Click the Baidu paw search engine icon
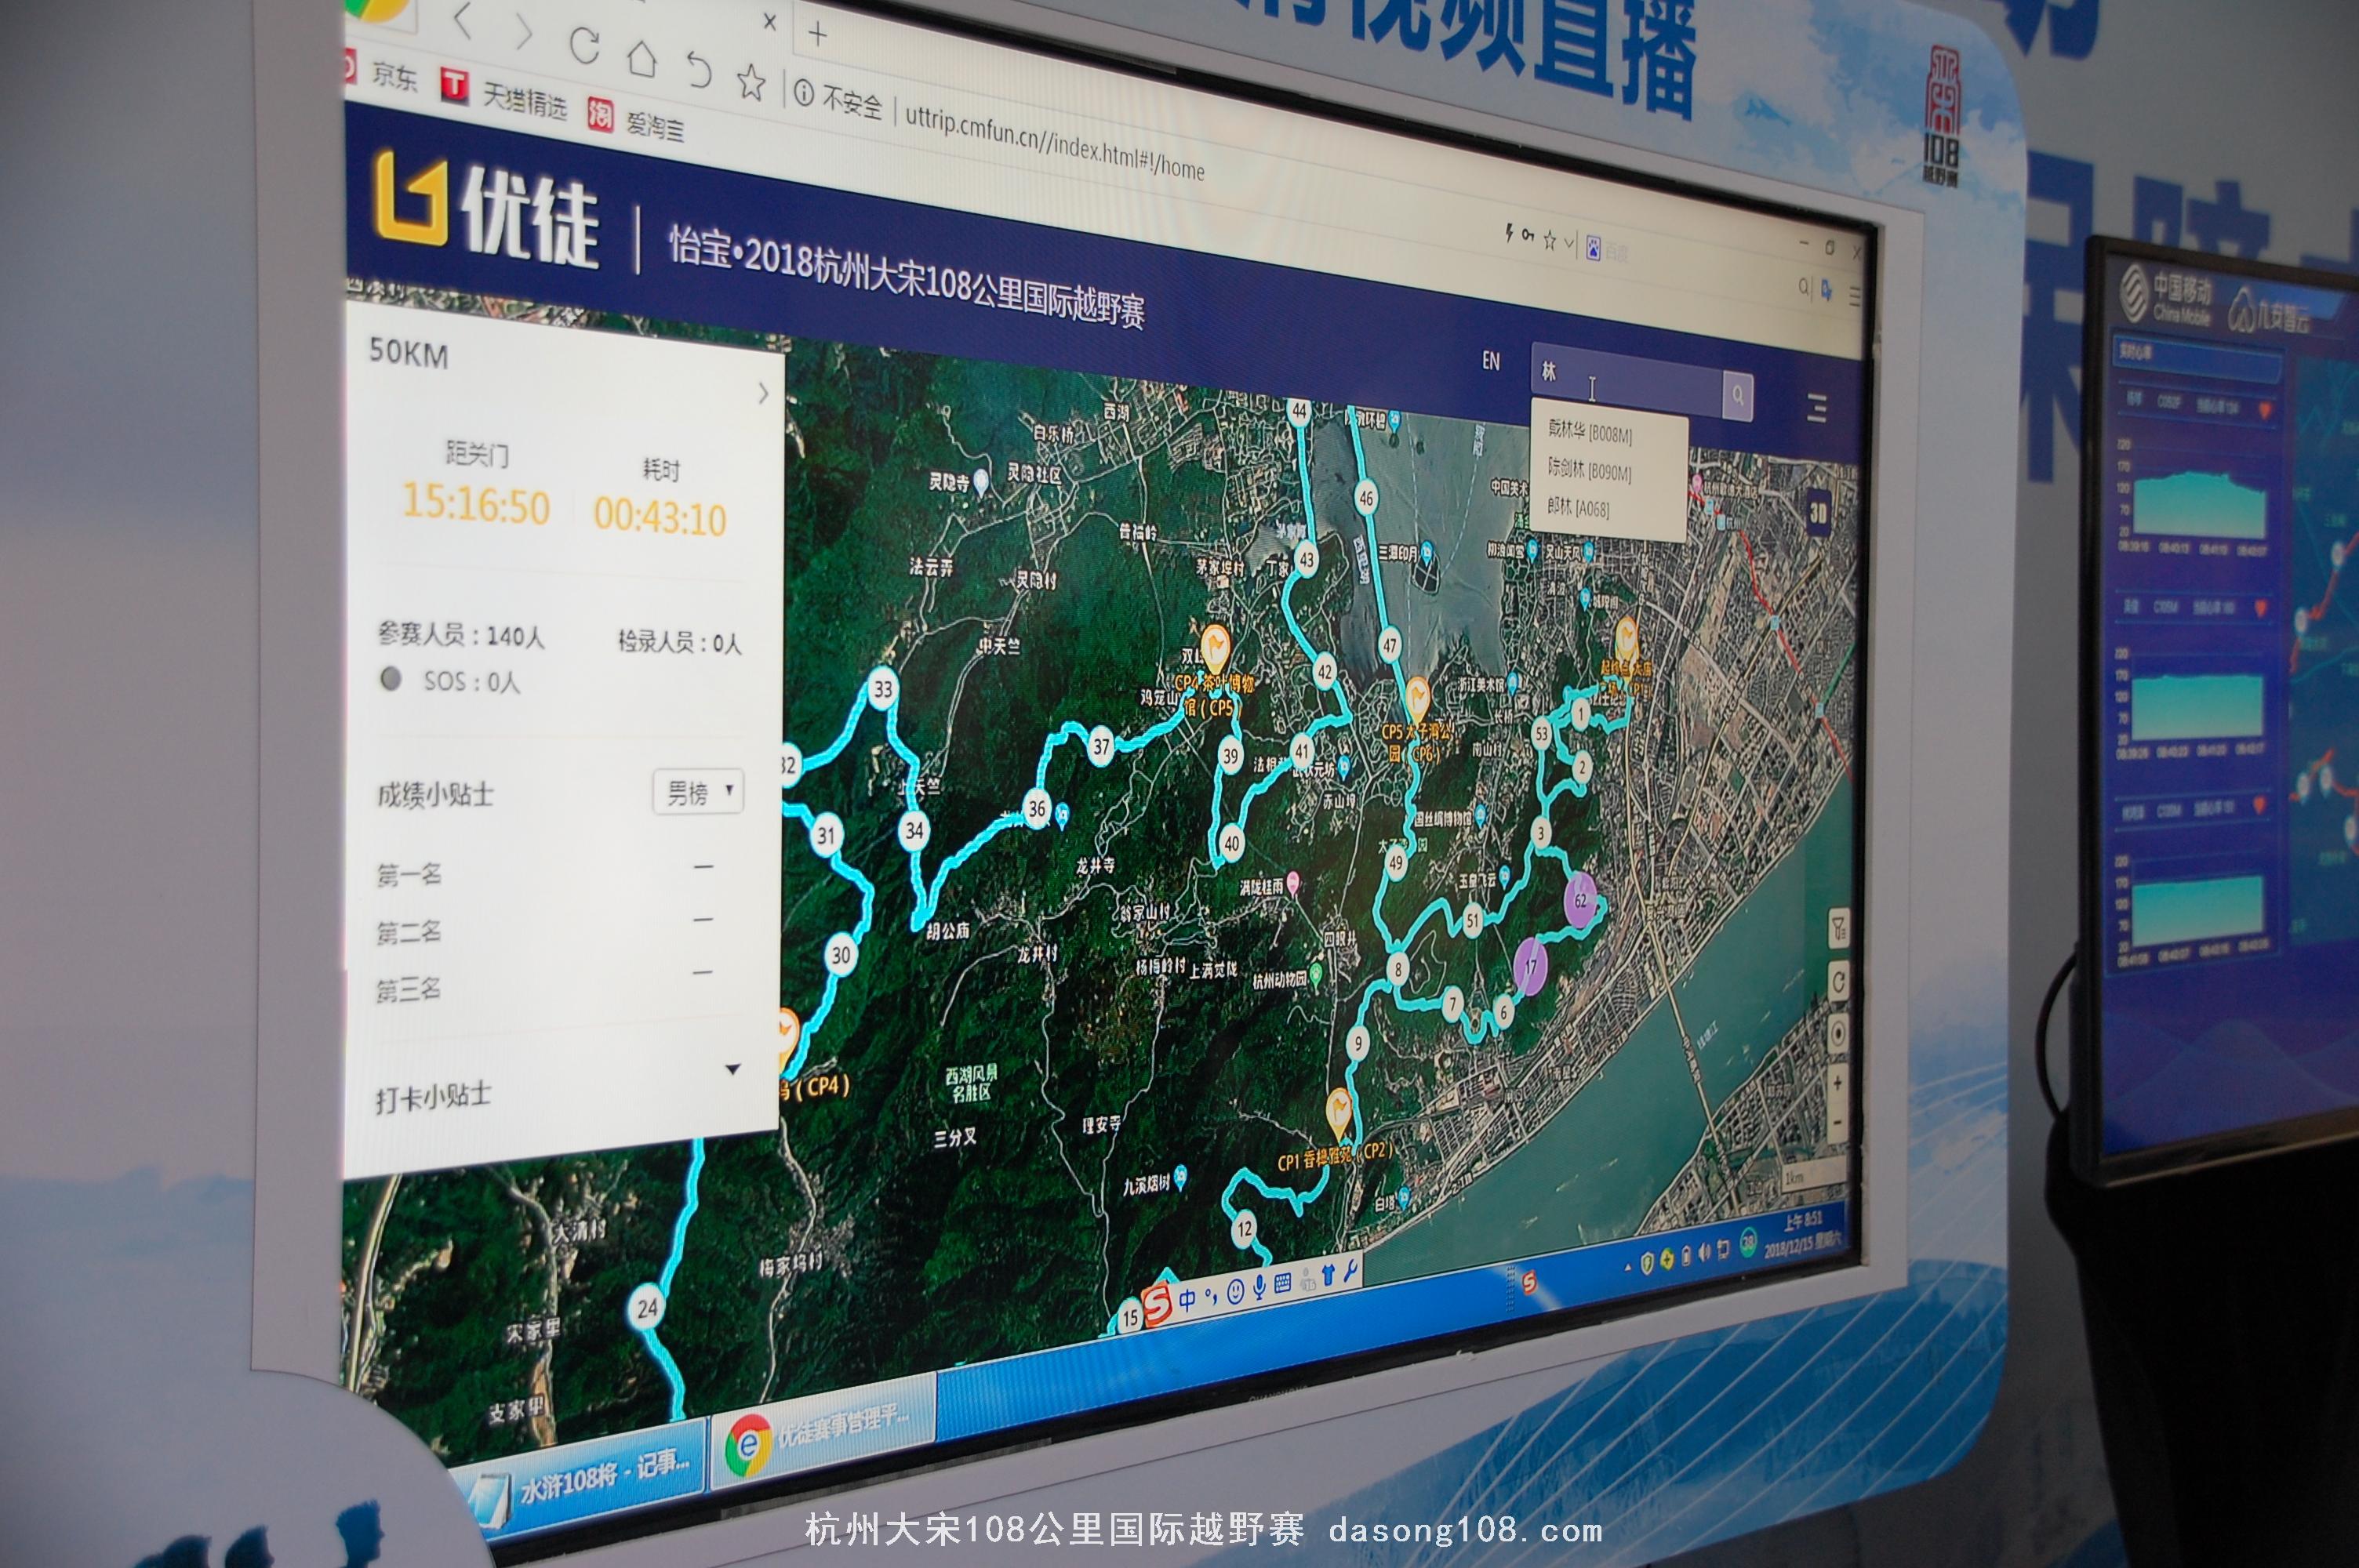2359x1568 pixels. click(1594, 247)
